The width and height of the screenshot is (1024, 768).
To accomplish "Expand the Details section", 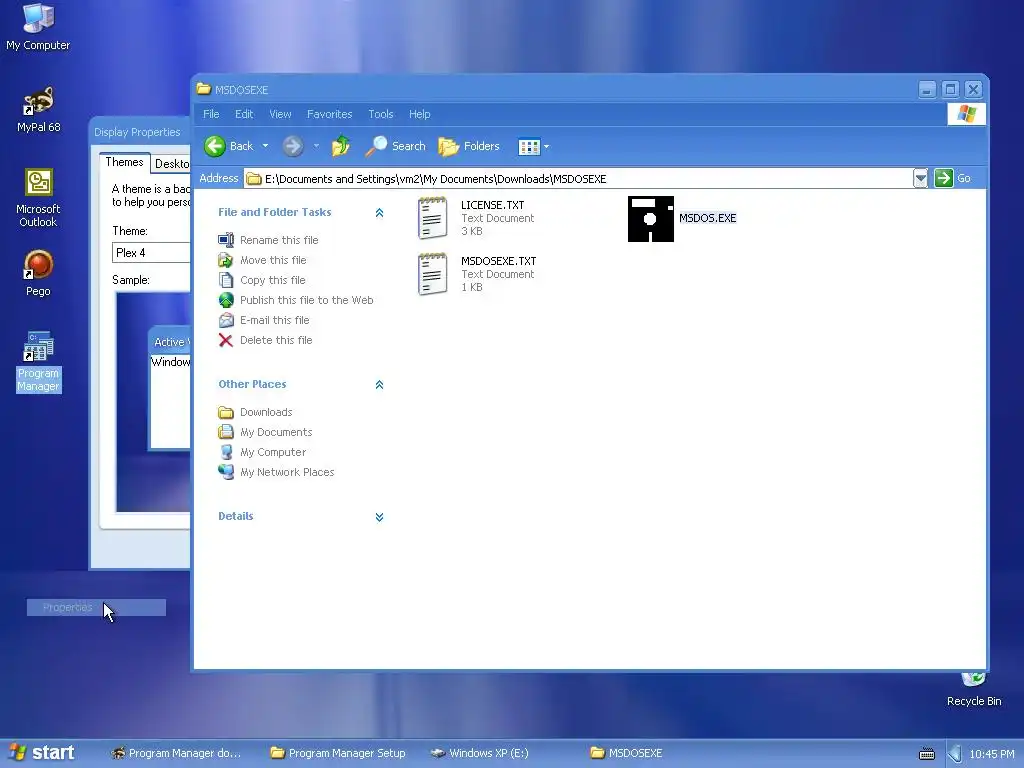I will [x=379, y=517].
